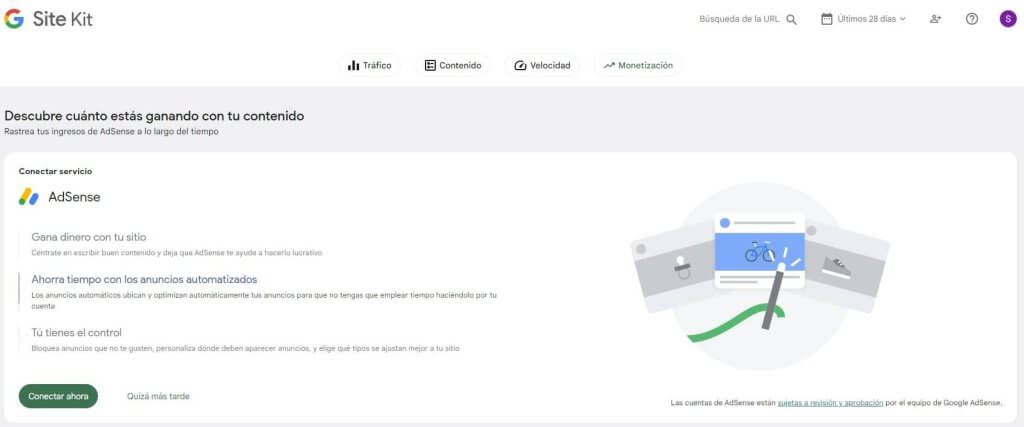Image resolution: width=1024 pixels, height=427 pixels.
Task: Switch to the Contenido tab
Action: coord(453,65)
